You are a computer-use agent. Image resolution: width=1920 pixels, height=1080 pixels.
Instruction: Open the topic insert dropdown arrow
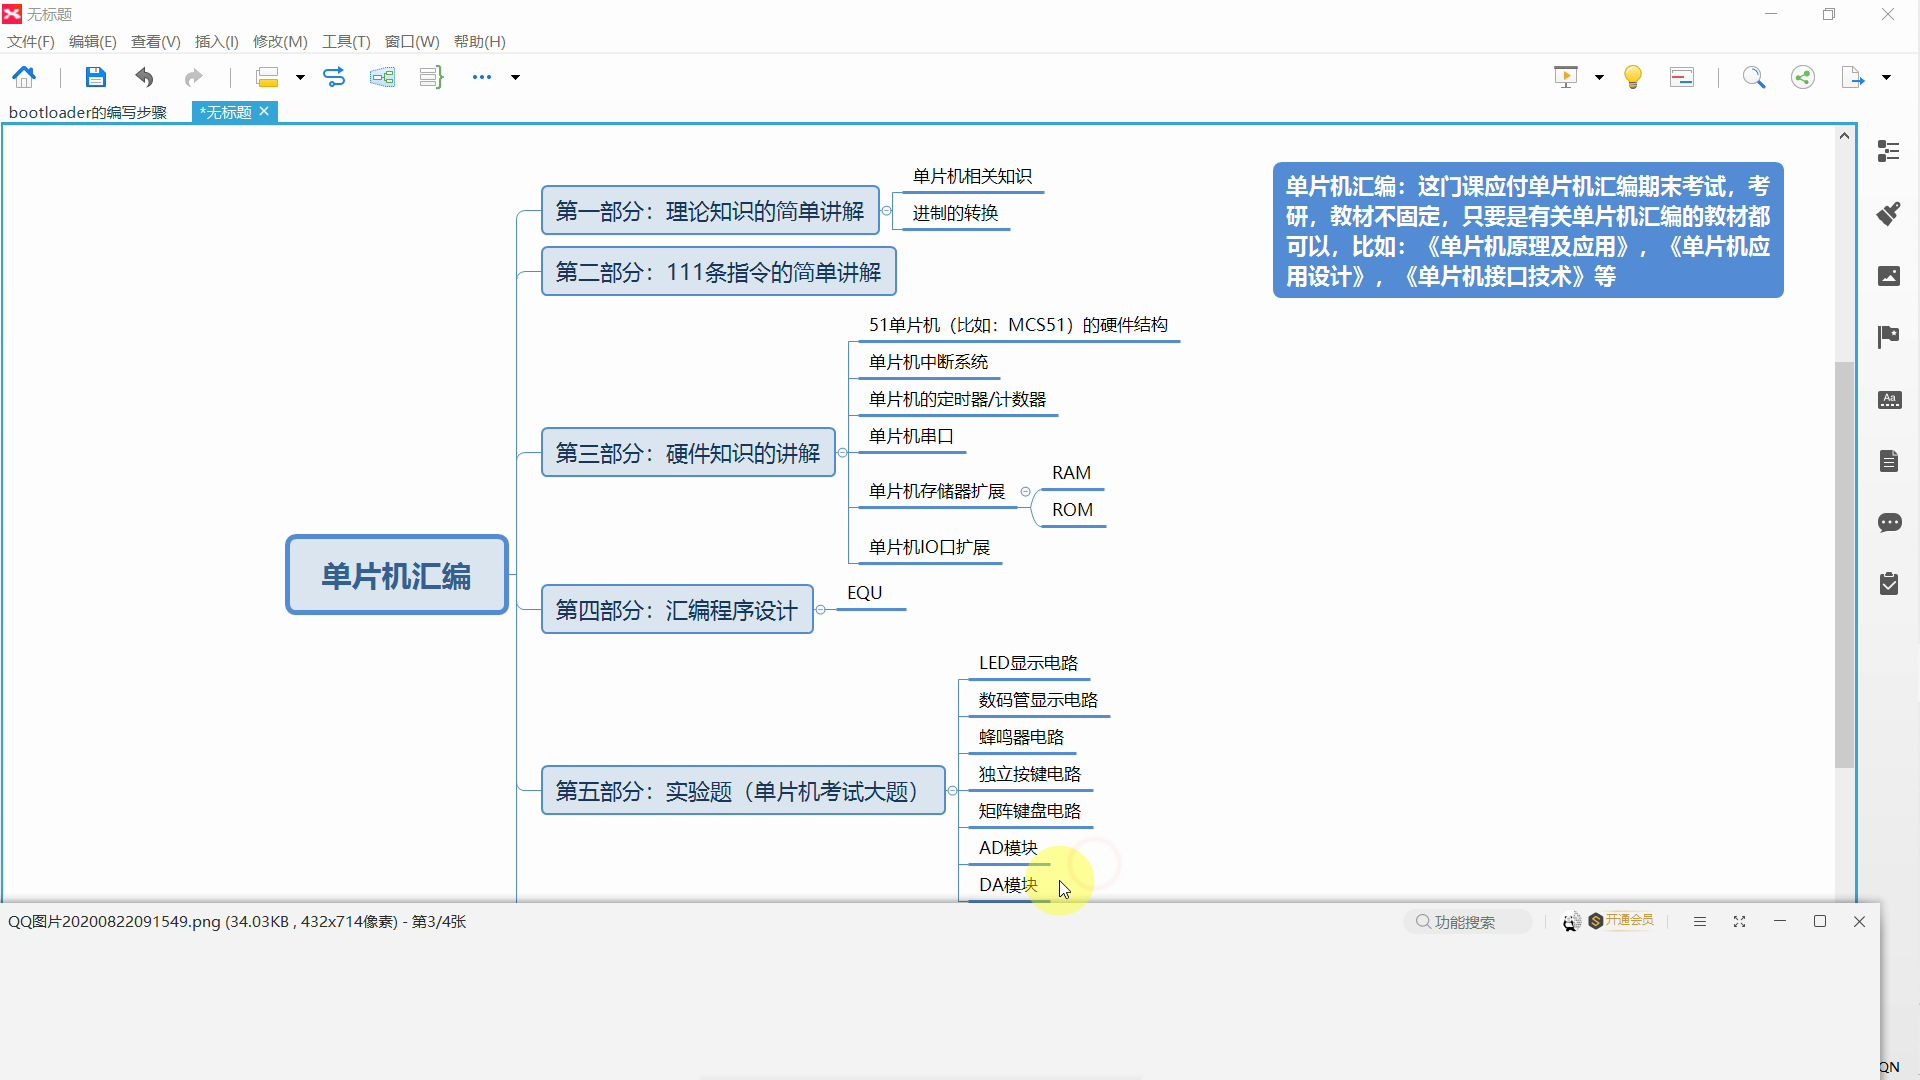pyautogui.click(x=300, y=77)
